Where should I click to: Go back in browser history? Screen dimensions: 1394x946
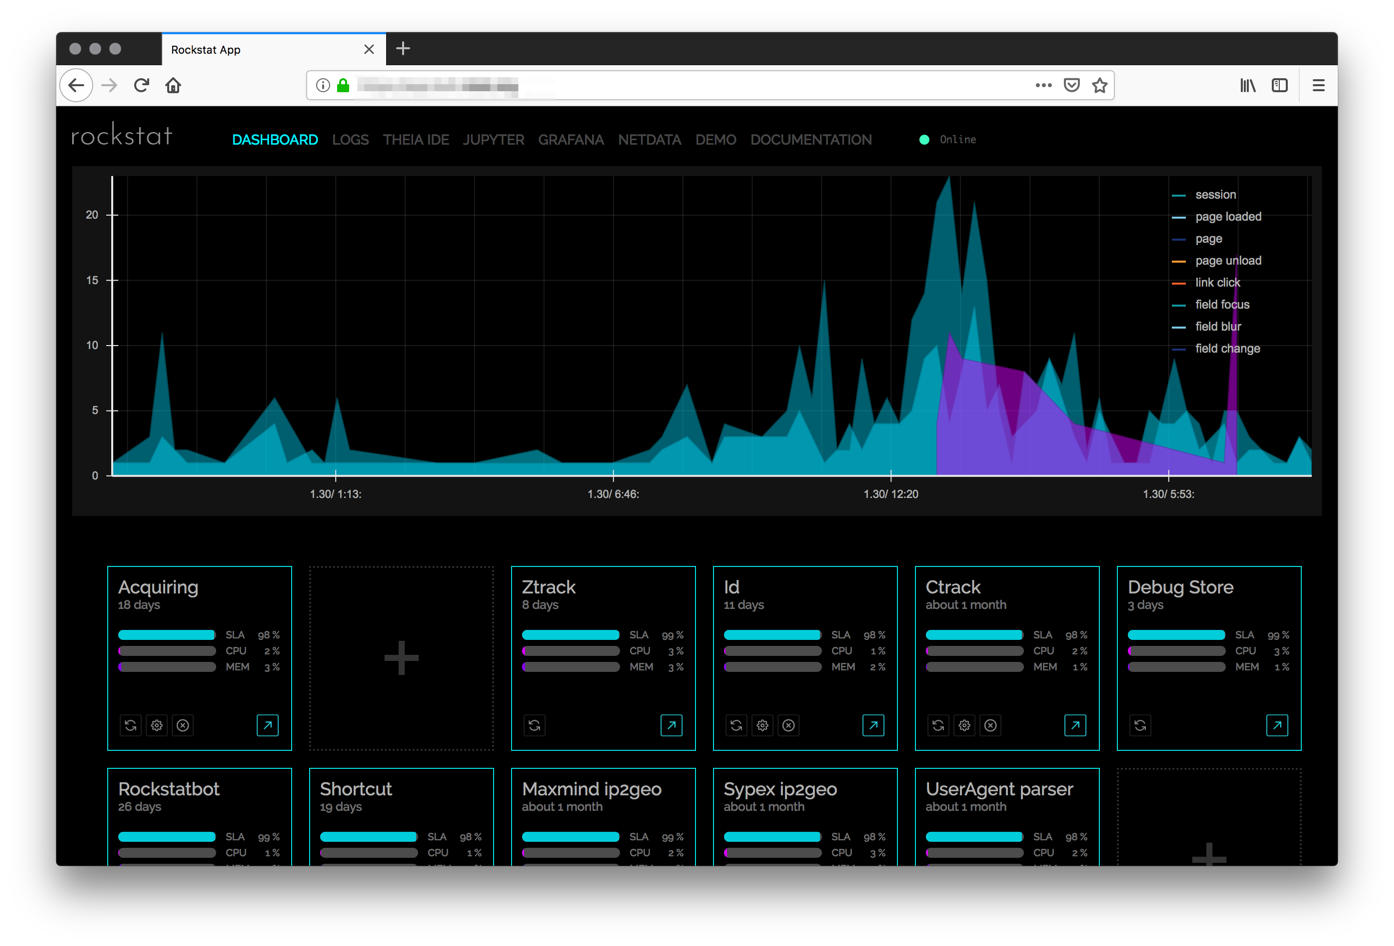(x=77, y=86)
